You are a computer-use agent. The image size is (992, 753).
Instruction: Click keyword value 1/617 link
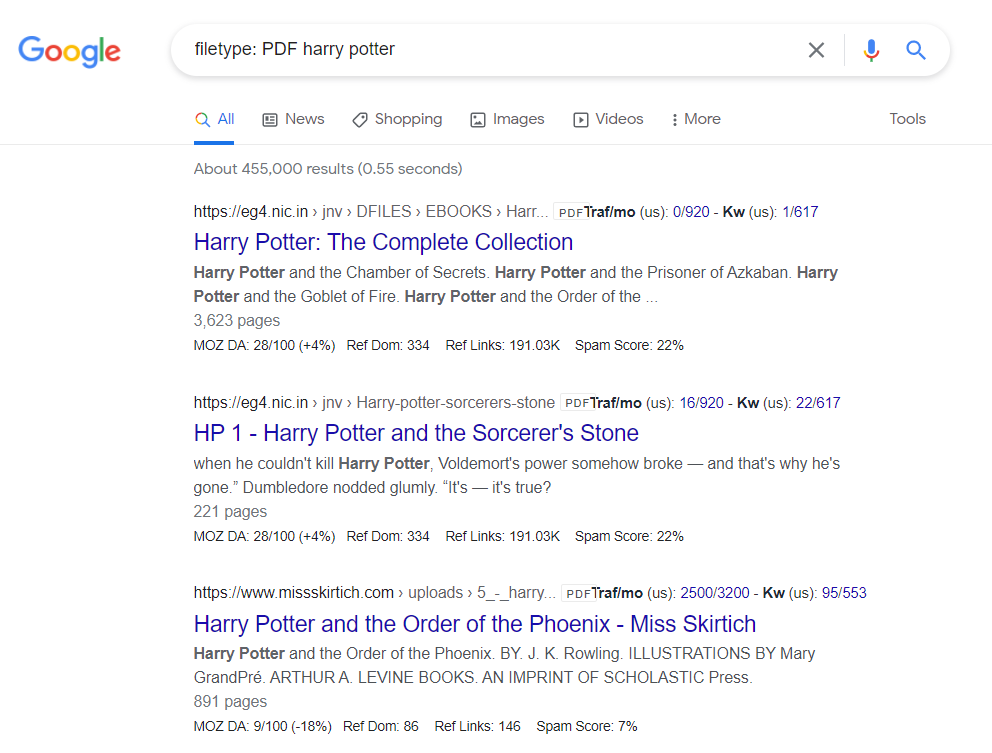pos(800,212)
